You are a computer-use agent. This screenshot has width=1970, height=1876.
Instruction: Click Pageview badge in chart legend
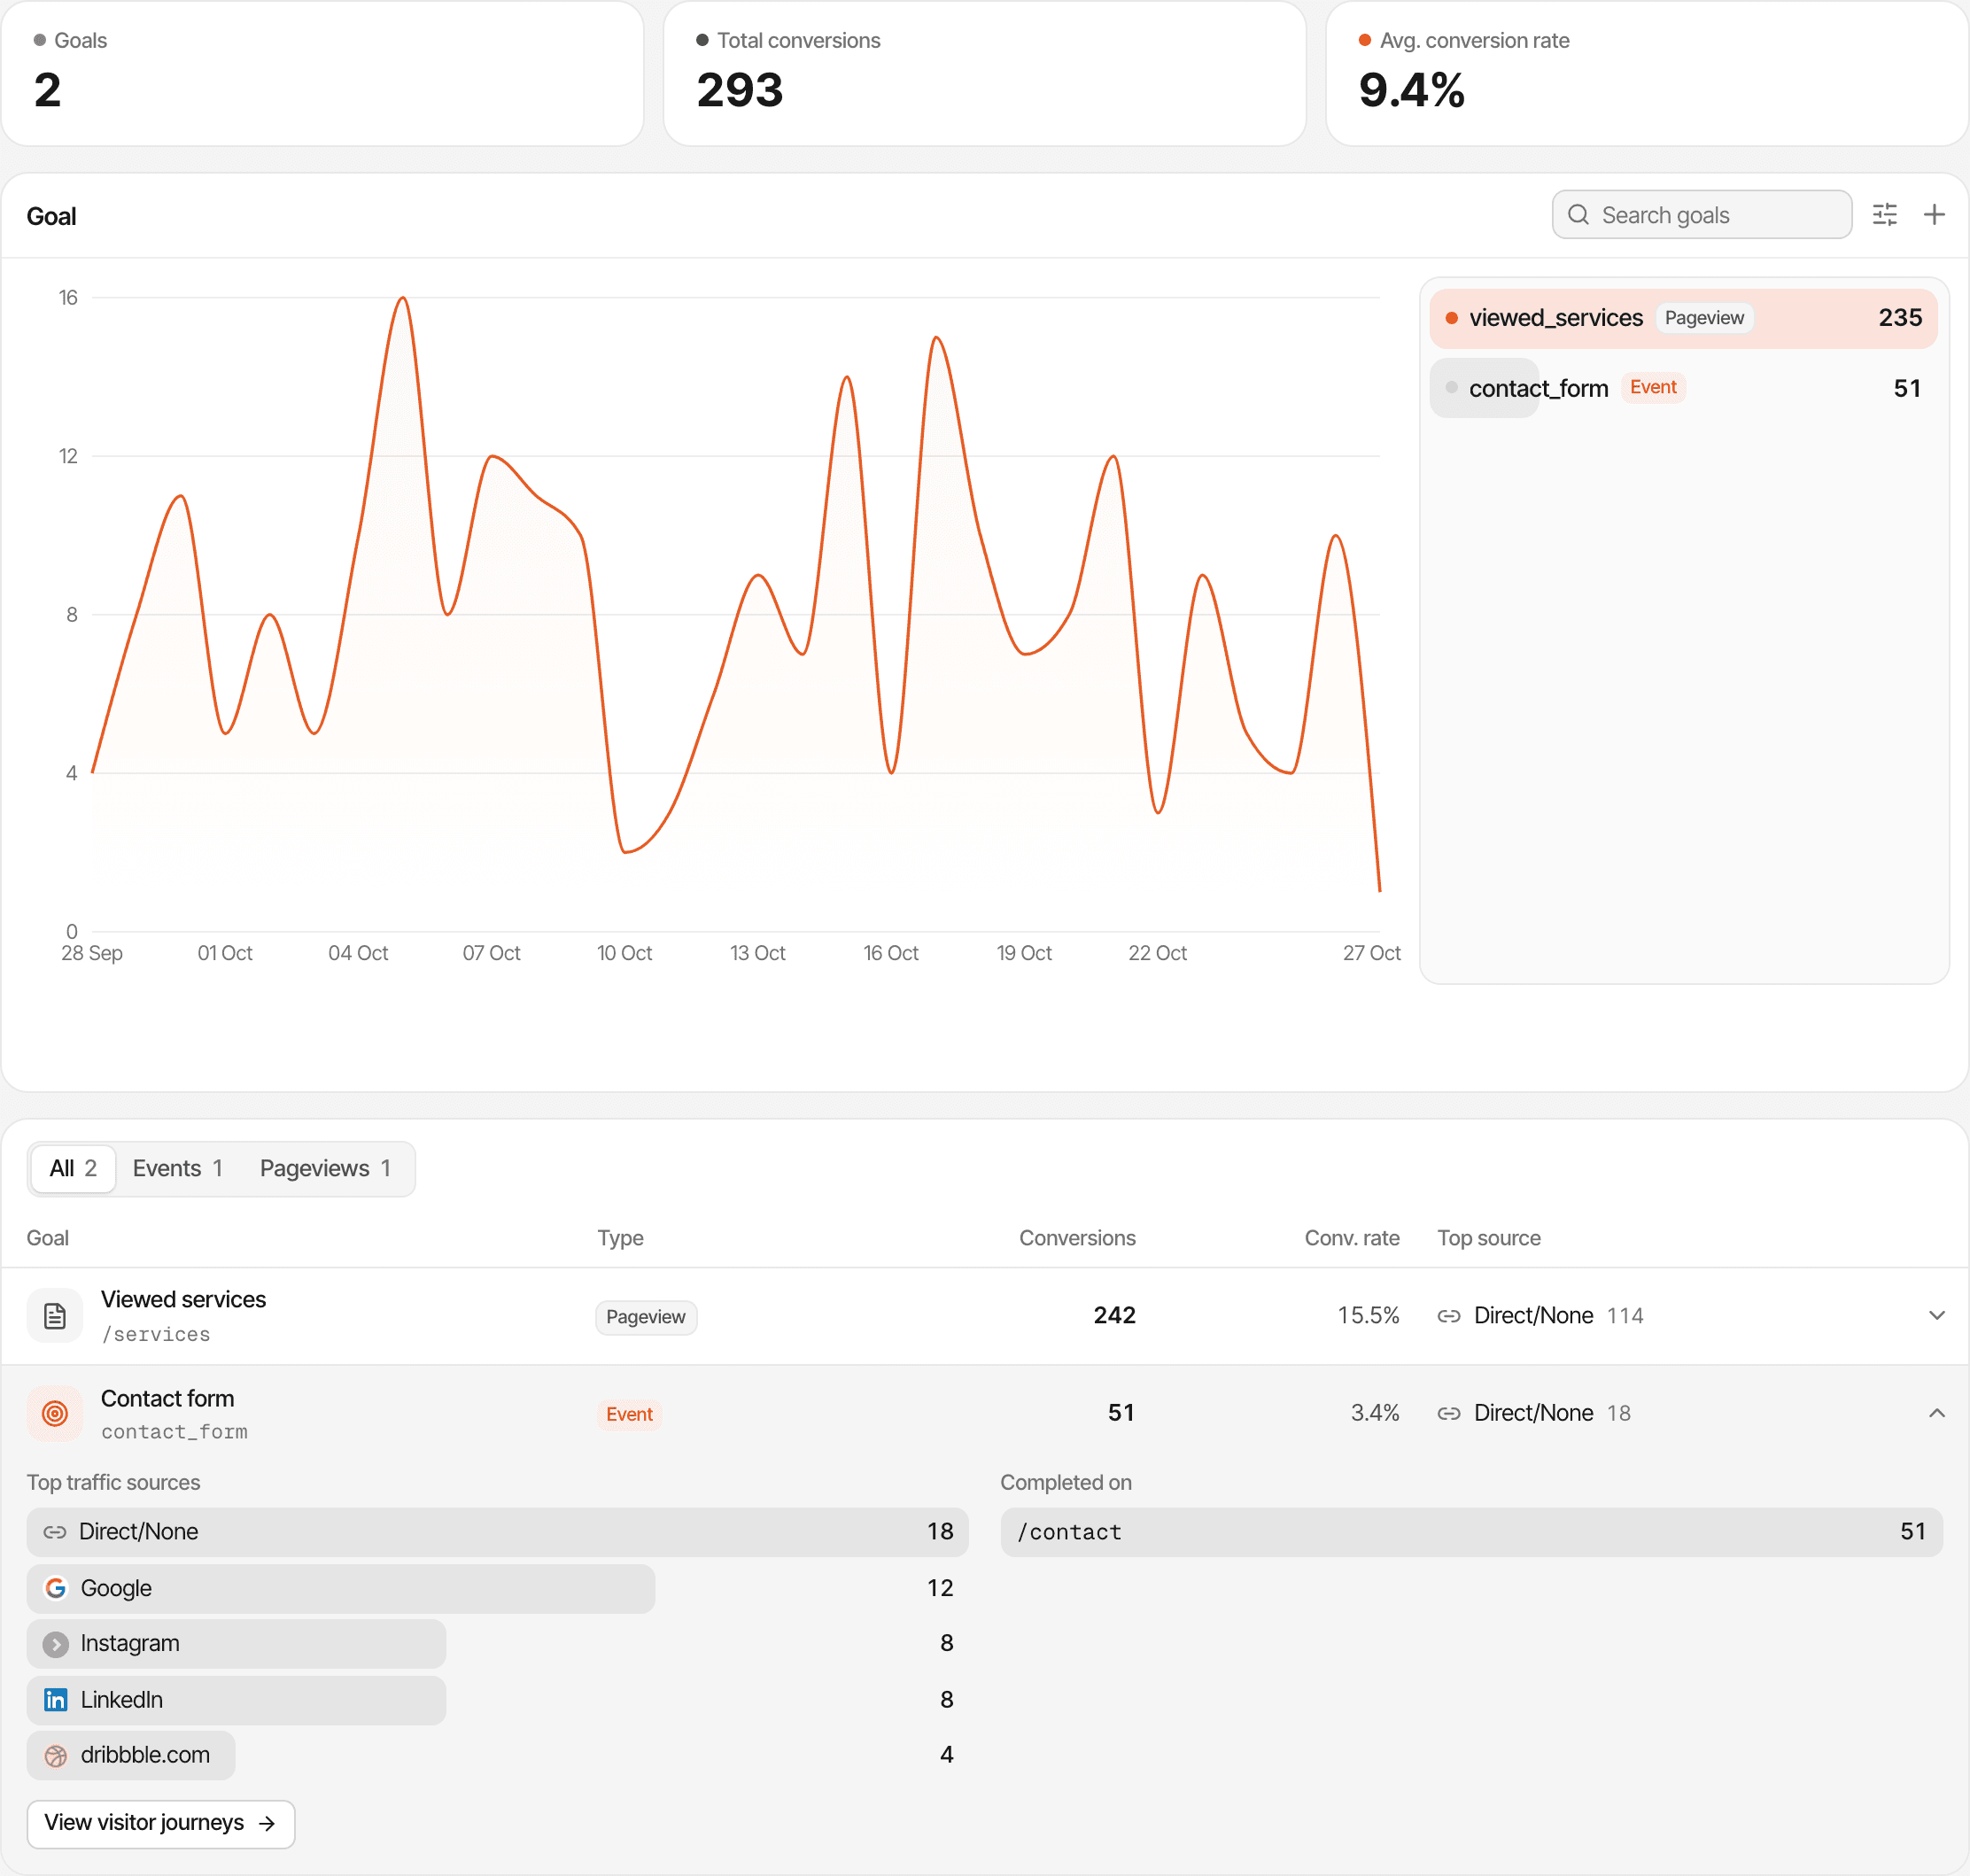(x=1704, y=318)
